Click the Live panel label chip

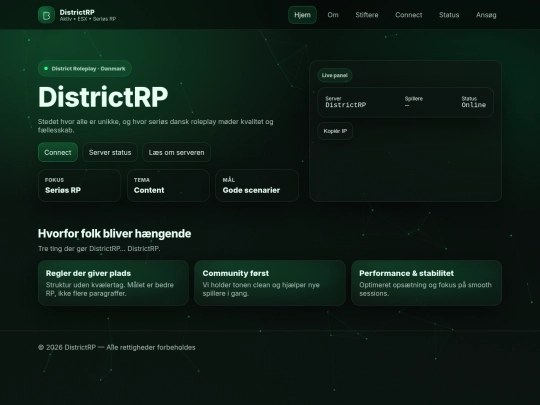tap(335, 75)
